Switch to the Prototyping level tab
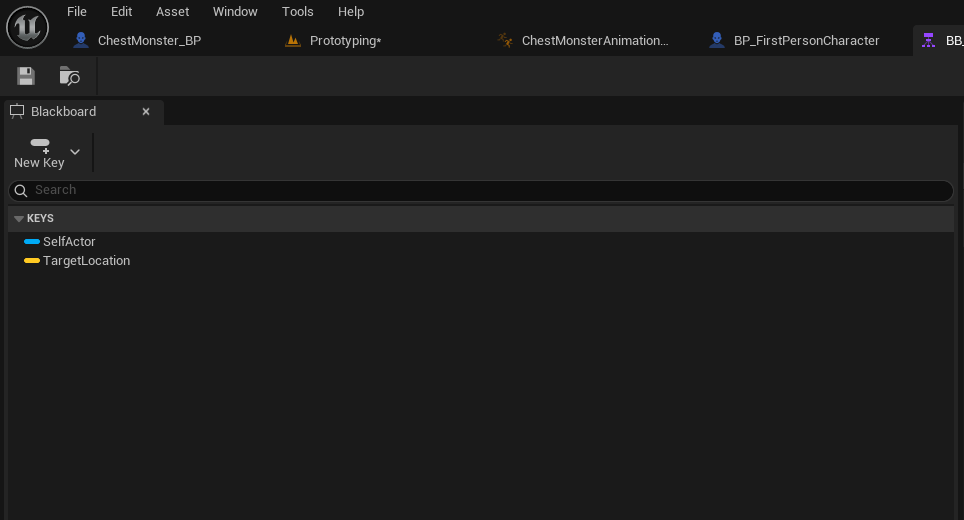The height and width of the screenshot is (520, 964). pyautogui.click(x=345, y=41)
